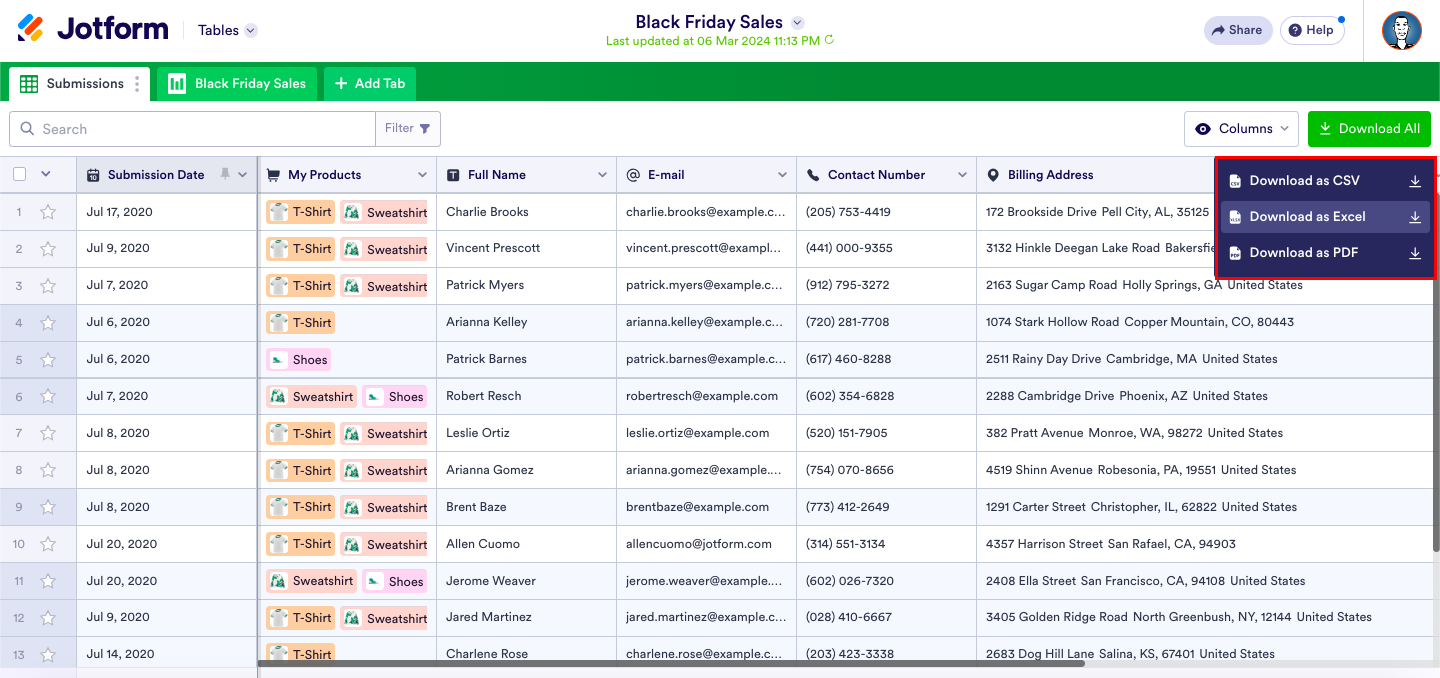This screenshot has height=678, width=1440.
Task: Star the row 7 Leslie Ortiz entry
Action: 48,434
